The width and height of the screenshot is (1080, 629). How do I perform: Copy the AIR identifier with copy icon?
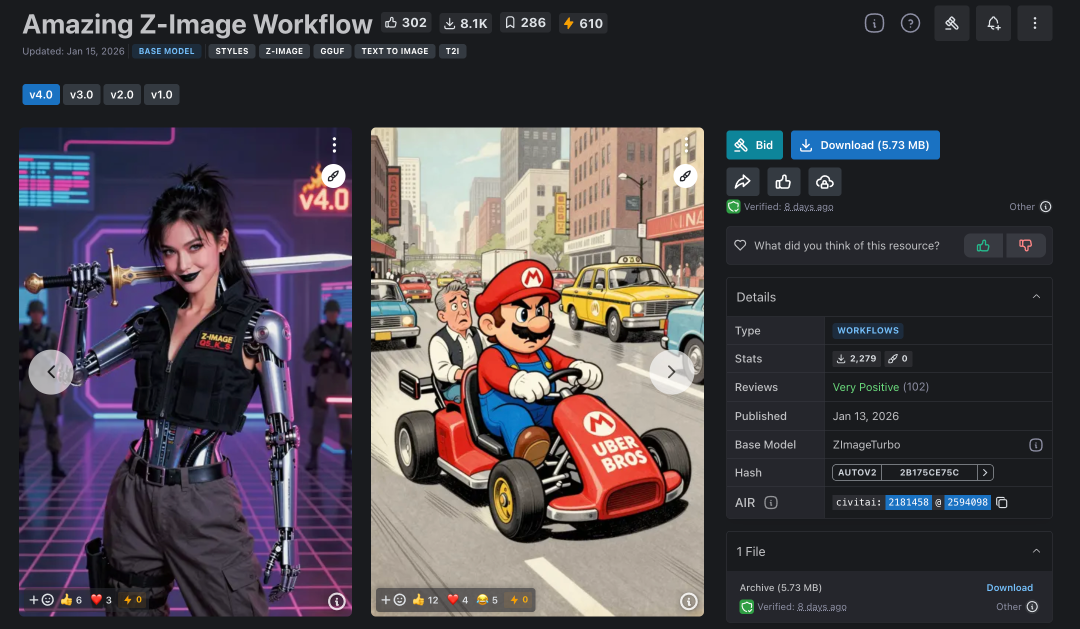pyautogui.click(x=1001, y=503)
